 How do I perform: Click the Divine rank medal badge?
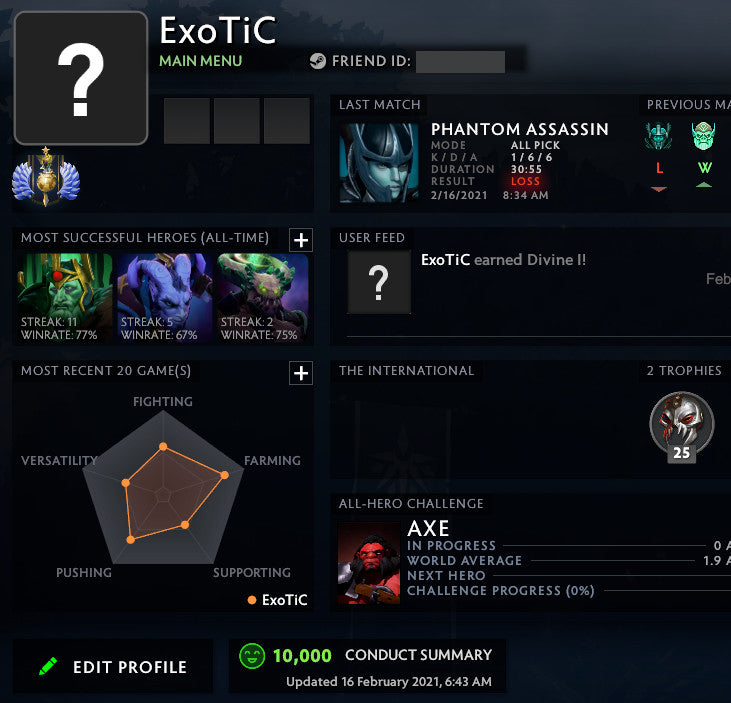46,177
